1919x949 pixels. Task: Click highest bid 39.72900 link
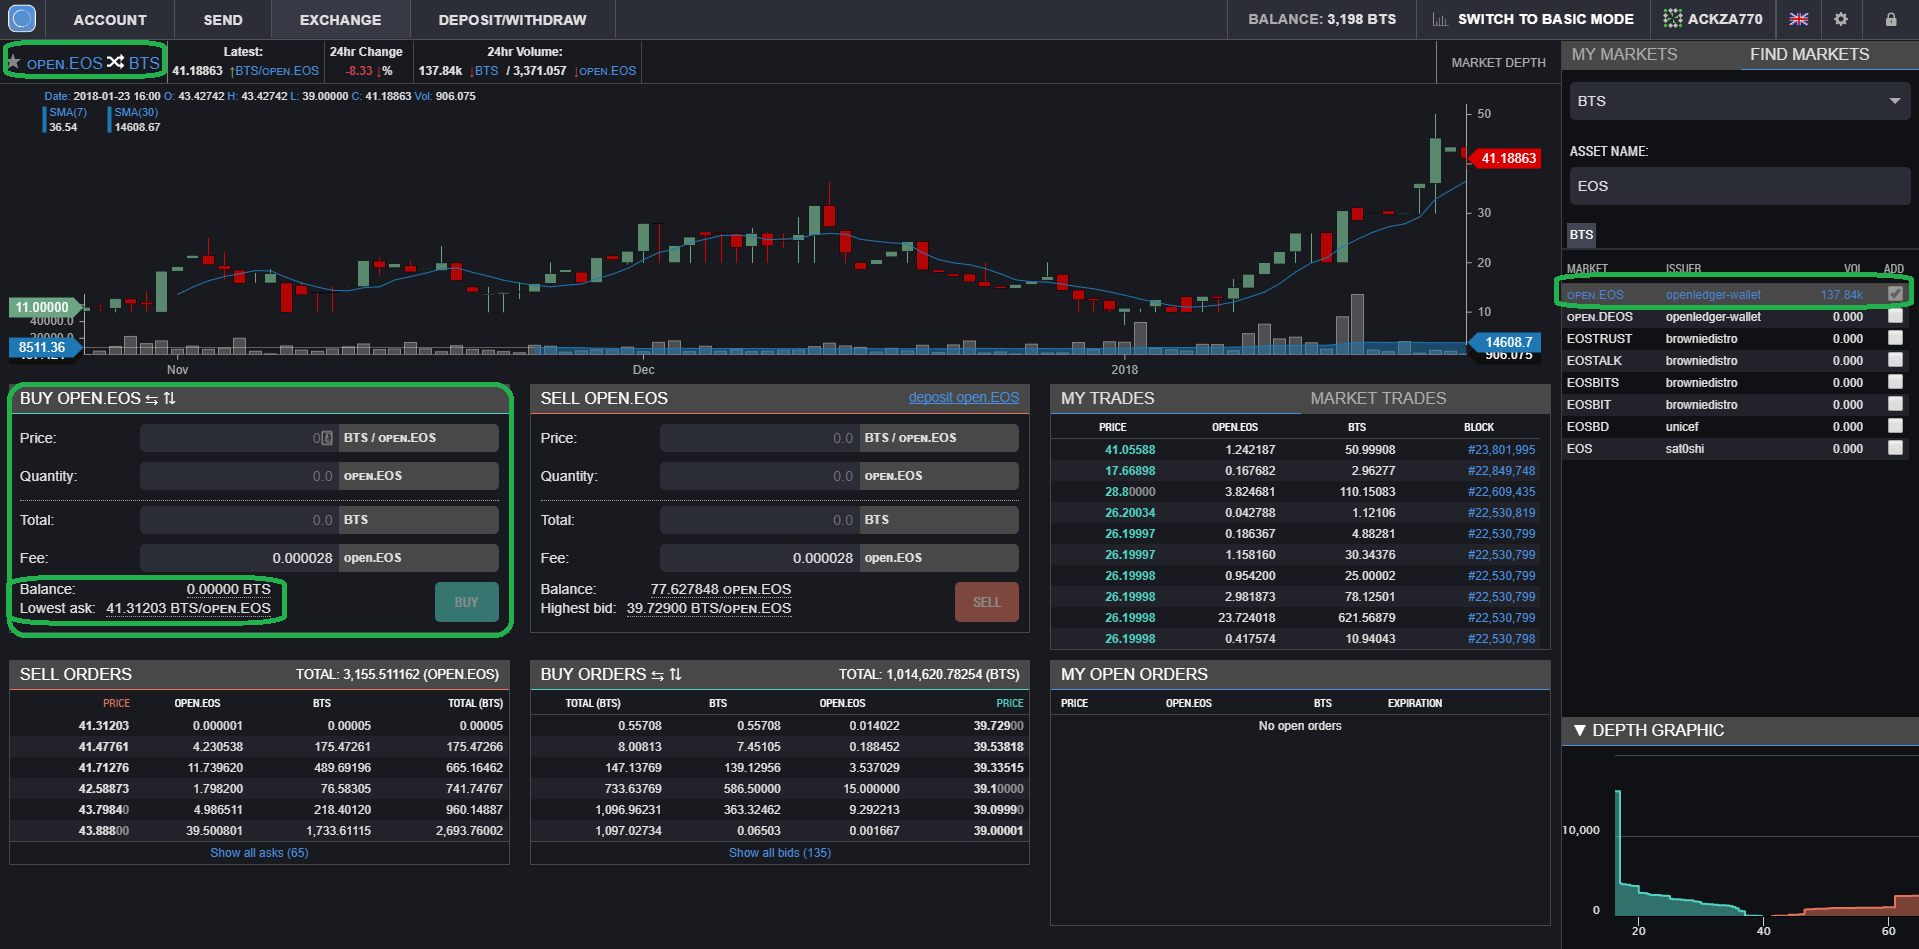tap(708, 608)
